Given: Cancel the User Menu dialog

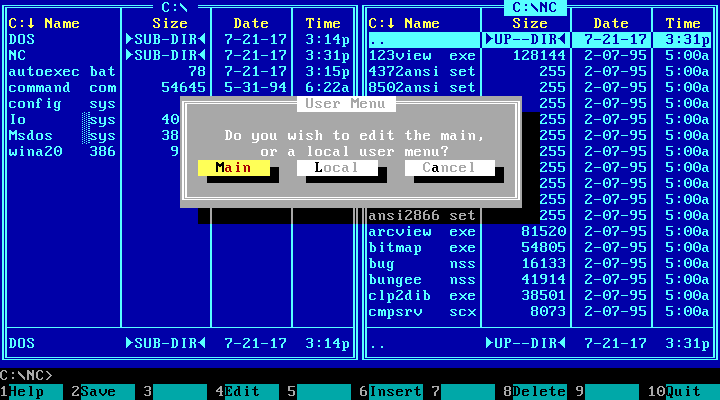Looking at the screenshot, I should (x=449, y=168).
